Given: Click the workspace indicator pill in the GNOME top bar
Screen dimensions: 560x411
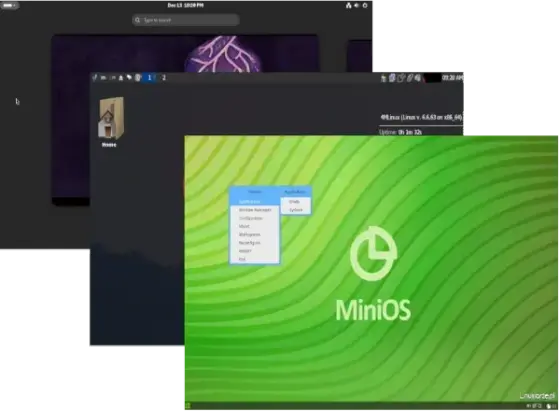Looking at the screenshot, I should coord(9,5).
